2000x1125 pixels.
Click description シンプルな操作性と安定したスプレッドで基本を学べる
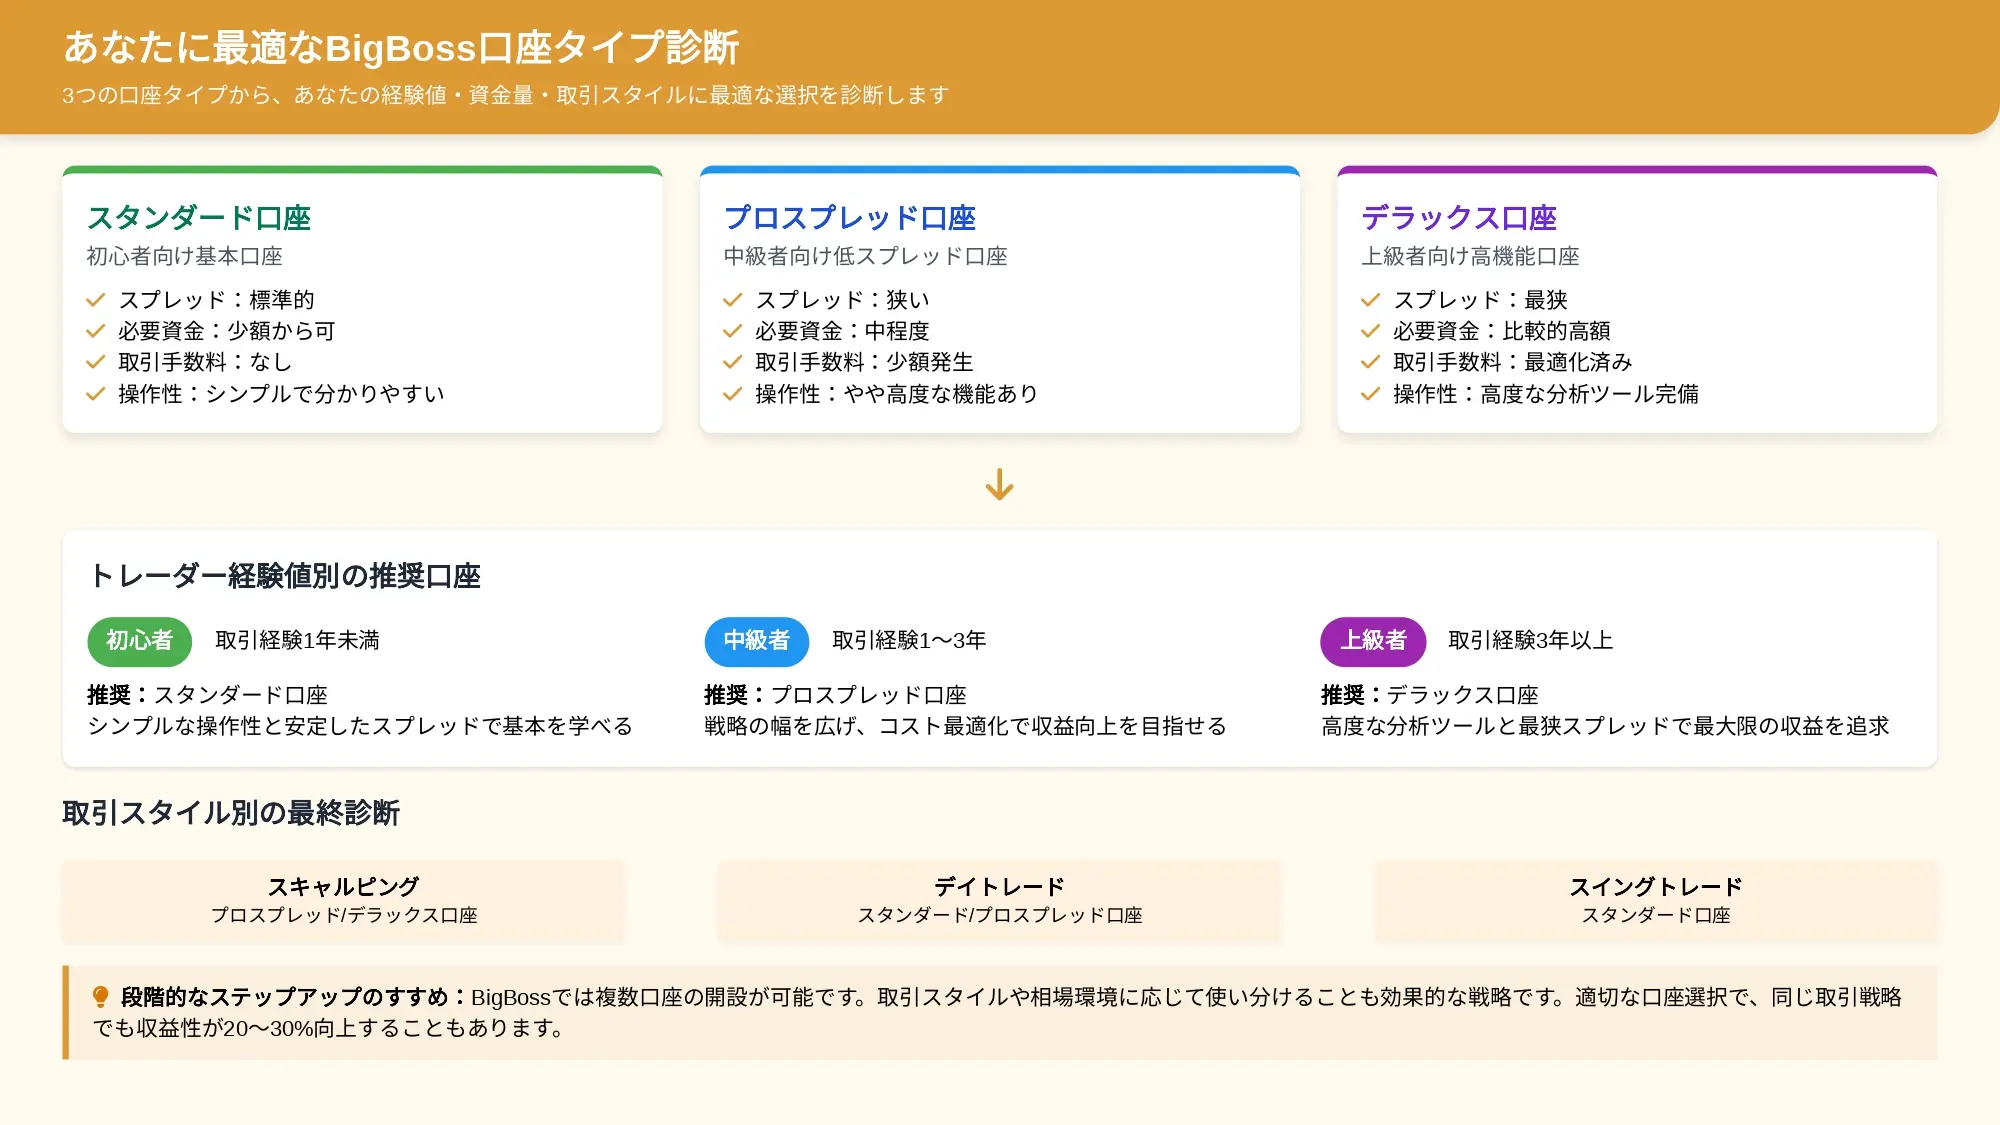click(360, 726)
